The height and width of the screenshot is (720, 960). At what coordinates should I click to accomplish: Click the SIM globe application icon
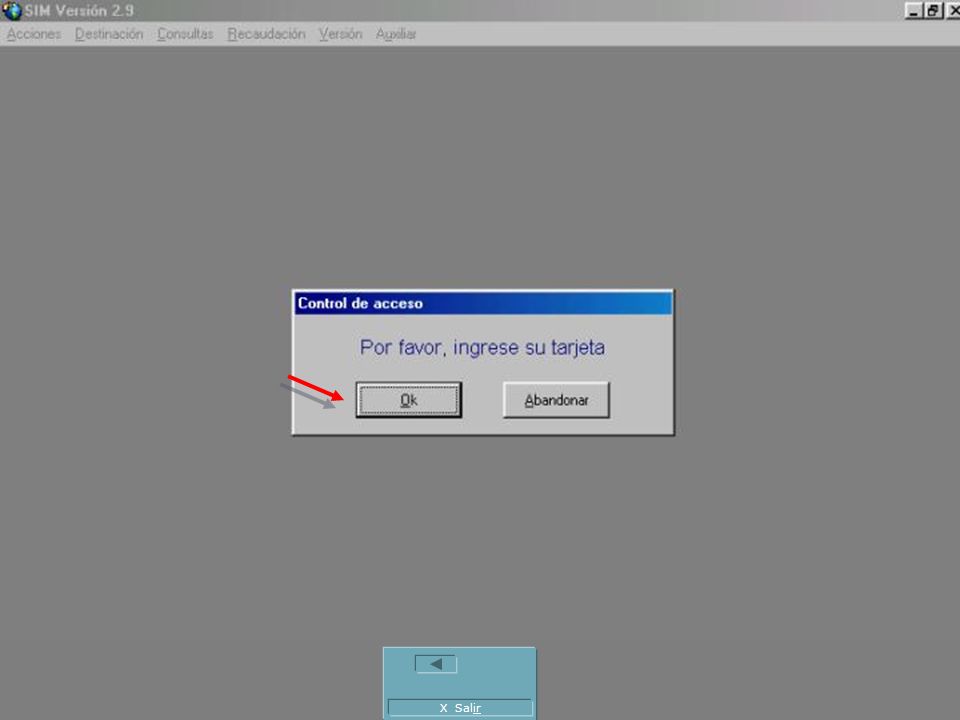(x=12, y=10)
